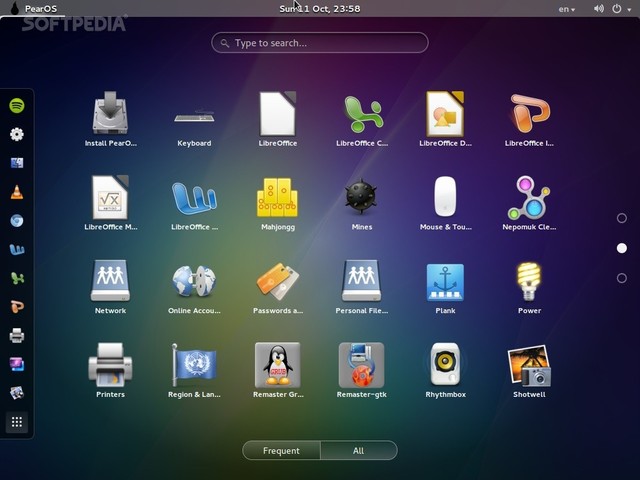Launch Impress from the dock

point(17,307)
